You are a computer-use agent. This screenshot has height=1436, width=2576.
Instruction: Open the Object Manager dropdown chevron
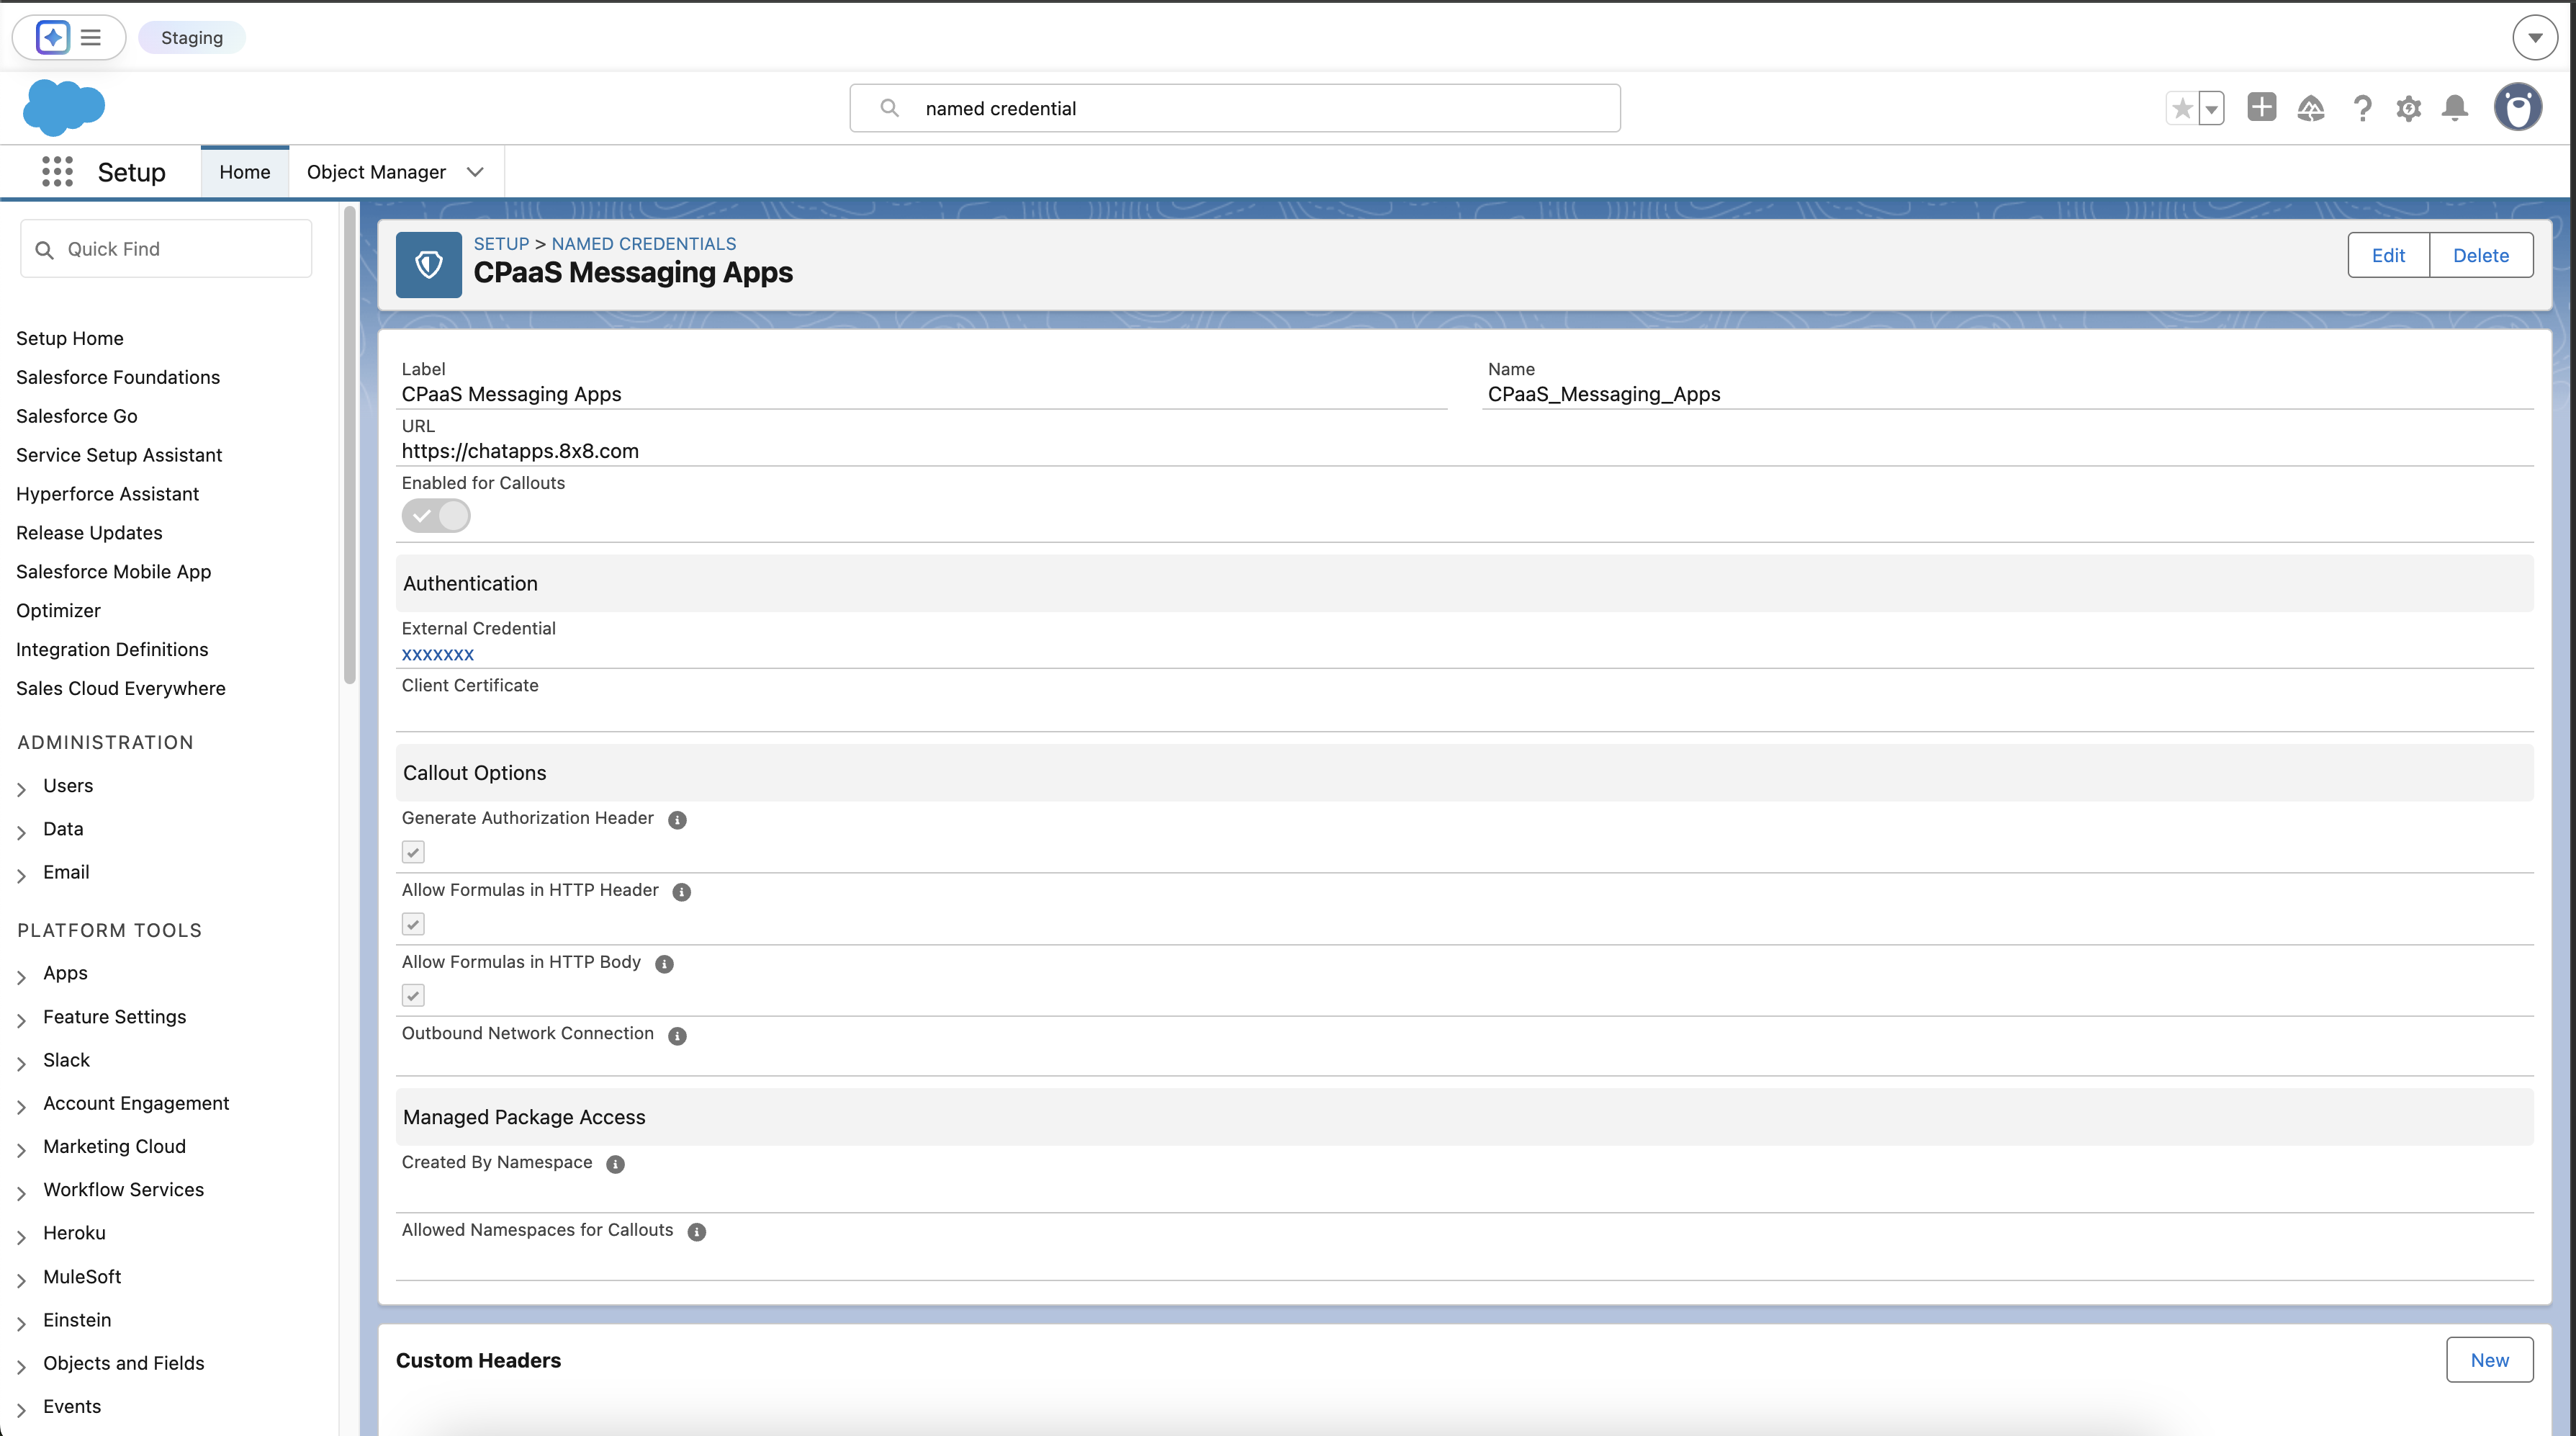(x=475, y=171)
